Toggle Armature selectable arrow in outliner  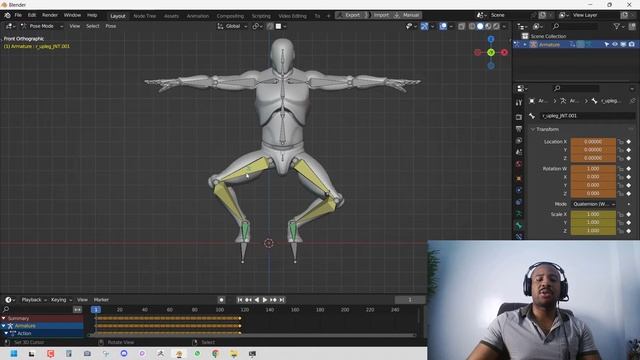point(607,44)
